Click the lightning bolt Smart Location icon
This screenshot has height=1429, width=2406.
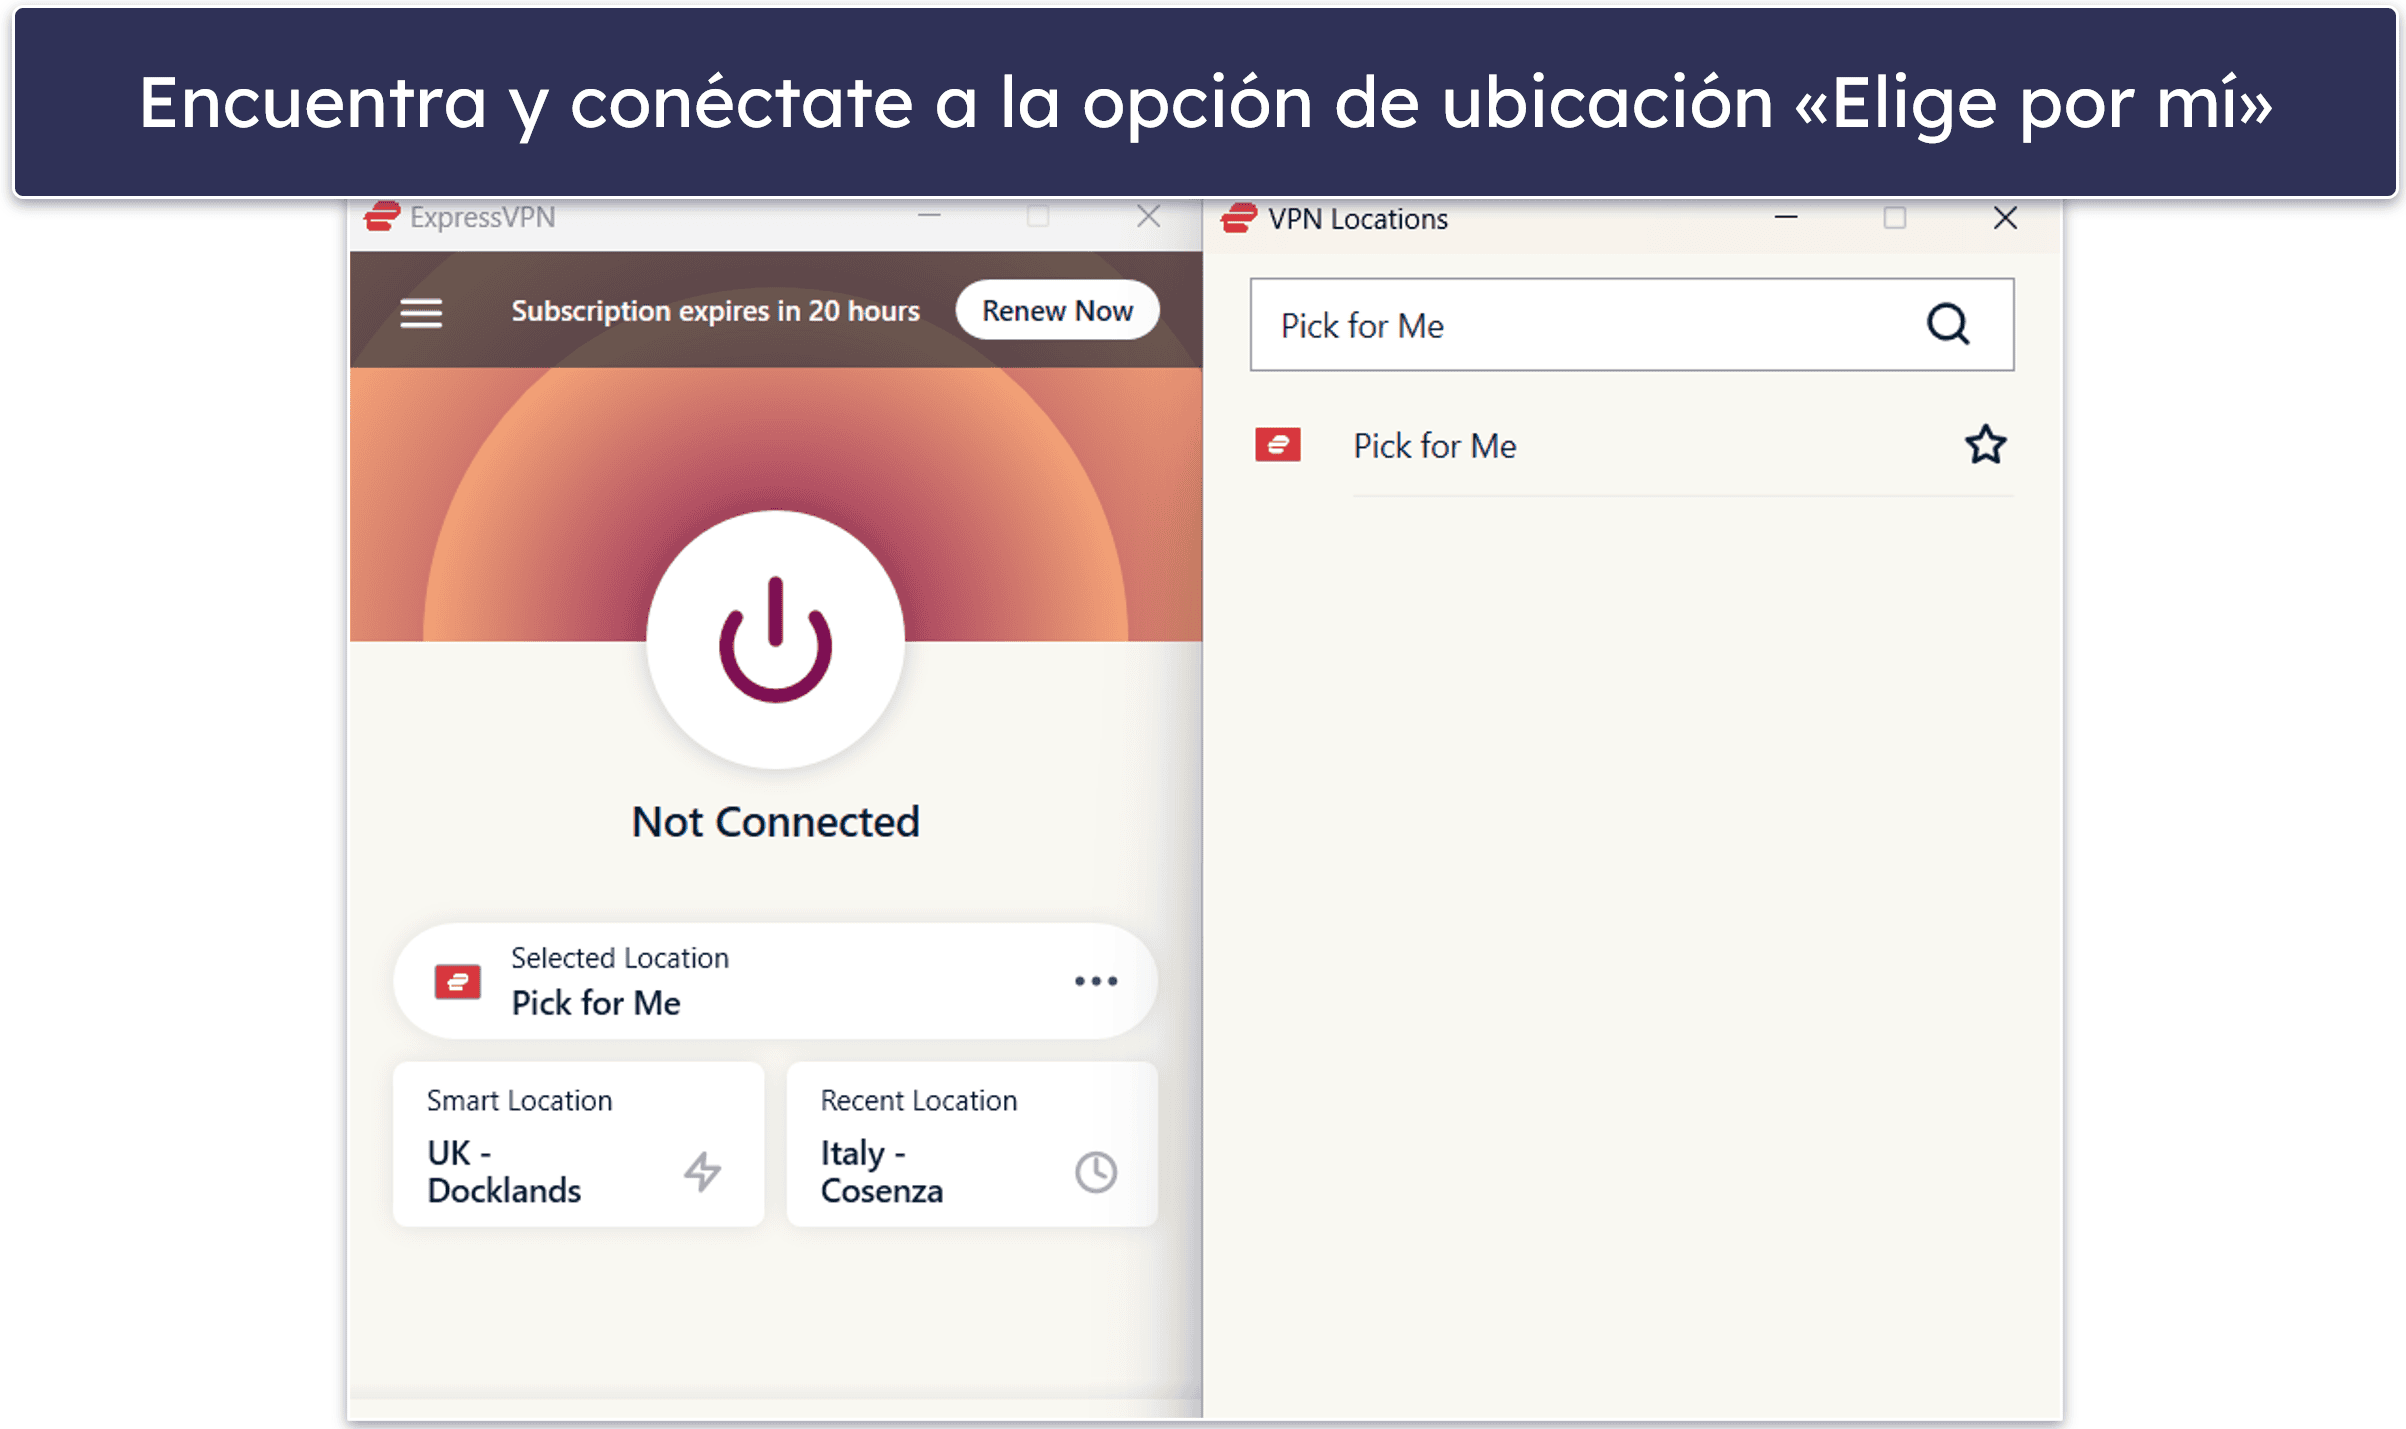pos(703,1171)
